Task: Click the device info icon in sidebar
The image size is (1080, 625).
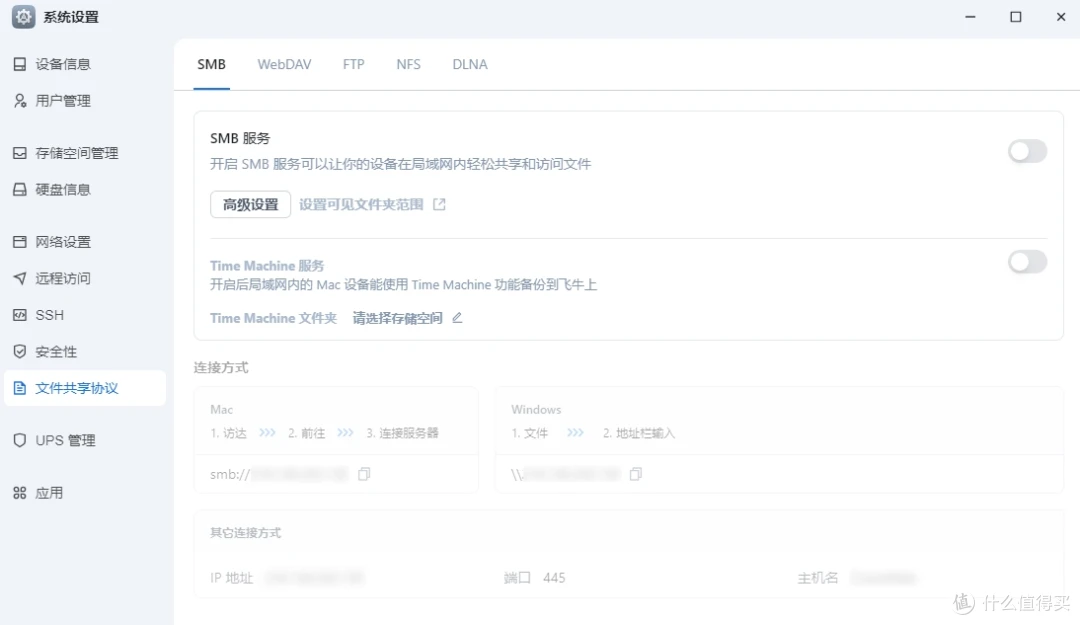Action: pos(20,64)
